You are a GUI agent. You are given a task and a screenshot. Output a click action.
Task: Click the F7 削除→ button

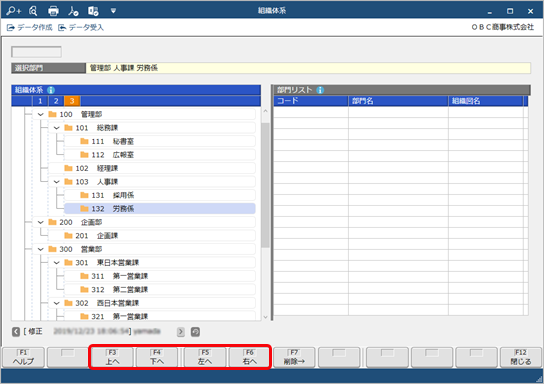pyautogui.click(x=294, y=357)
